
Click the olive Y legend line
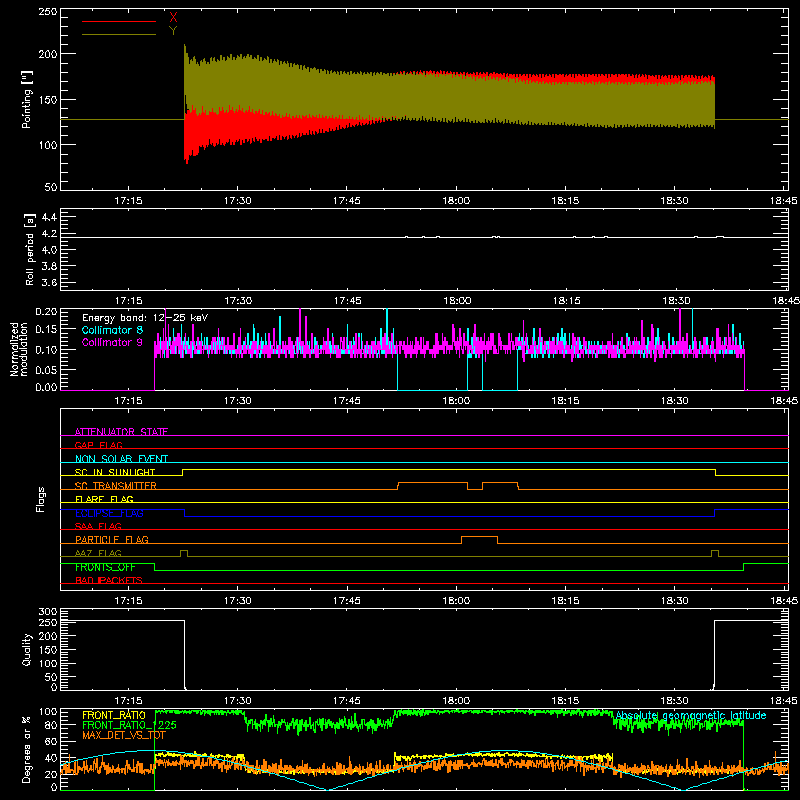point(119,35)
